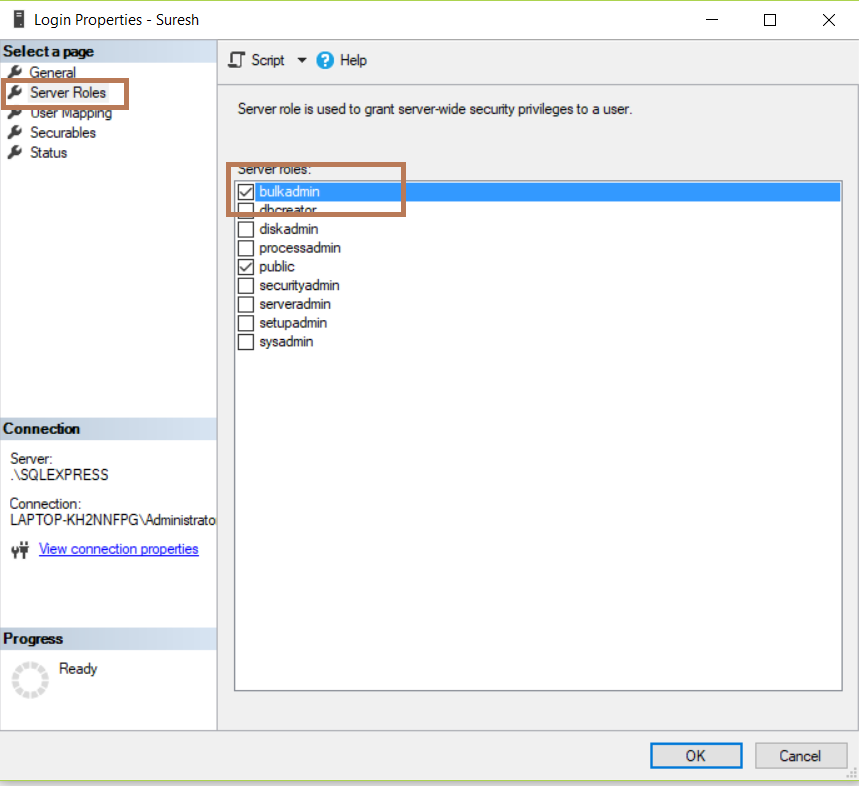Click the wrench icon beside Status
Screen dimensions: 859x786
click(x=16, y=152)
